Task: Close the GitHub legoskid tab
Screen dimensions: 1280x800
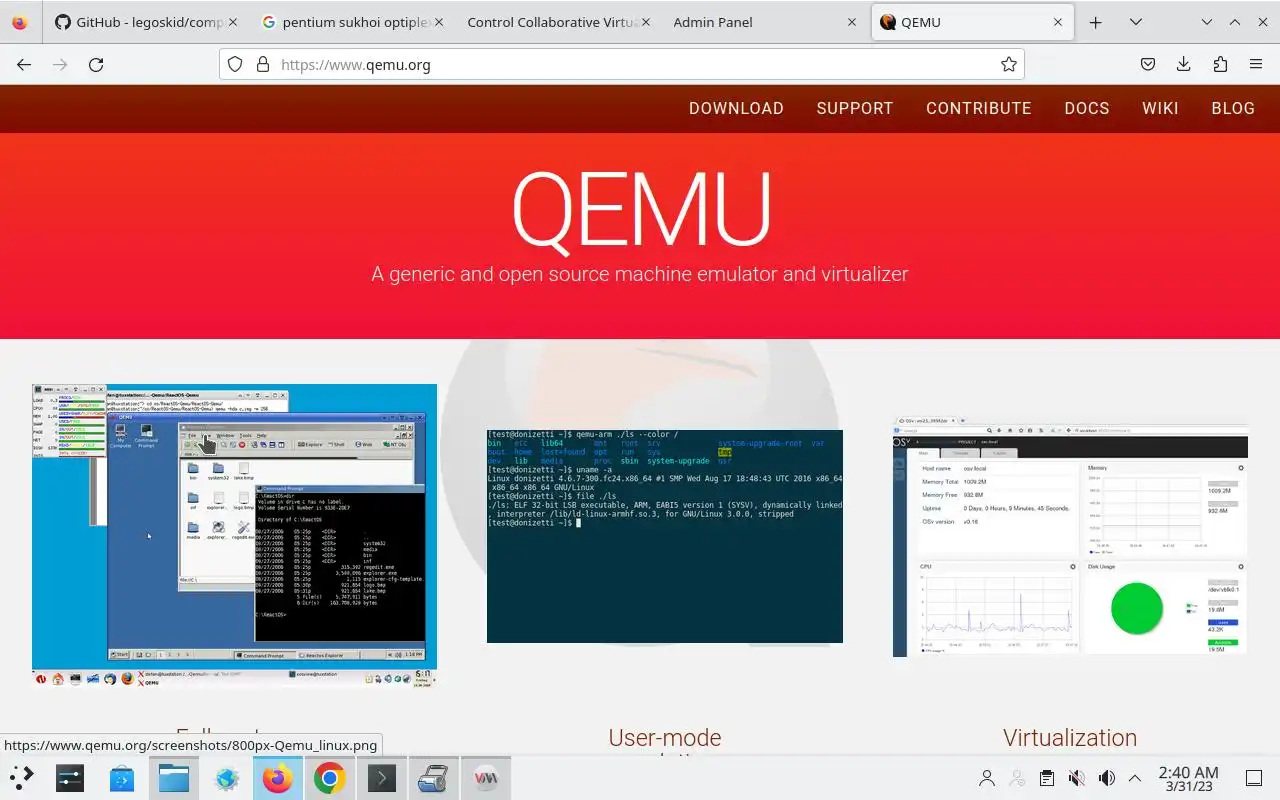Action: click(x=233, y=22)
